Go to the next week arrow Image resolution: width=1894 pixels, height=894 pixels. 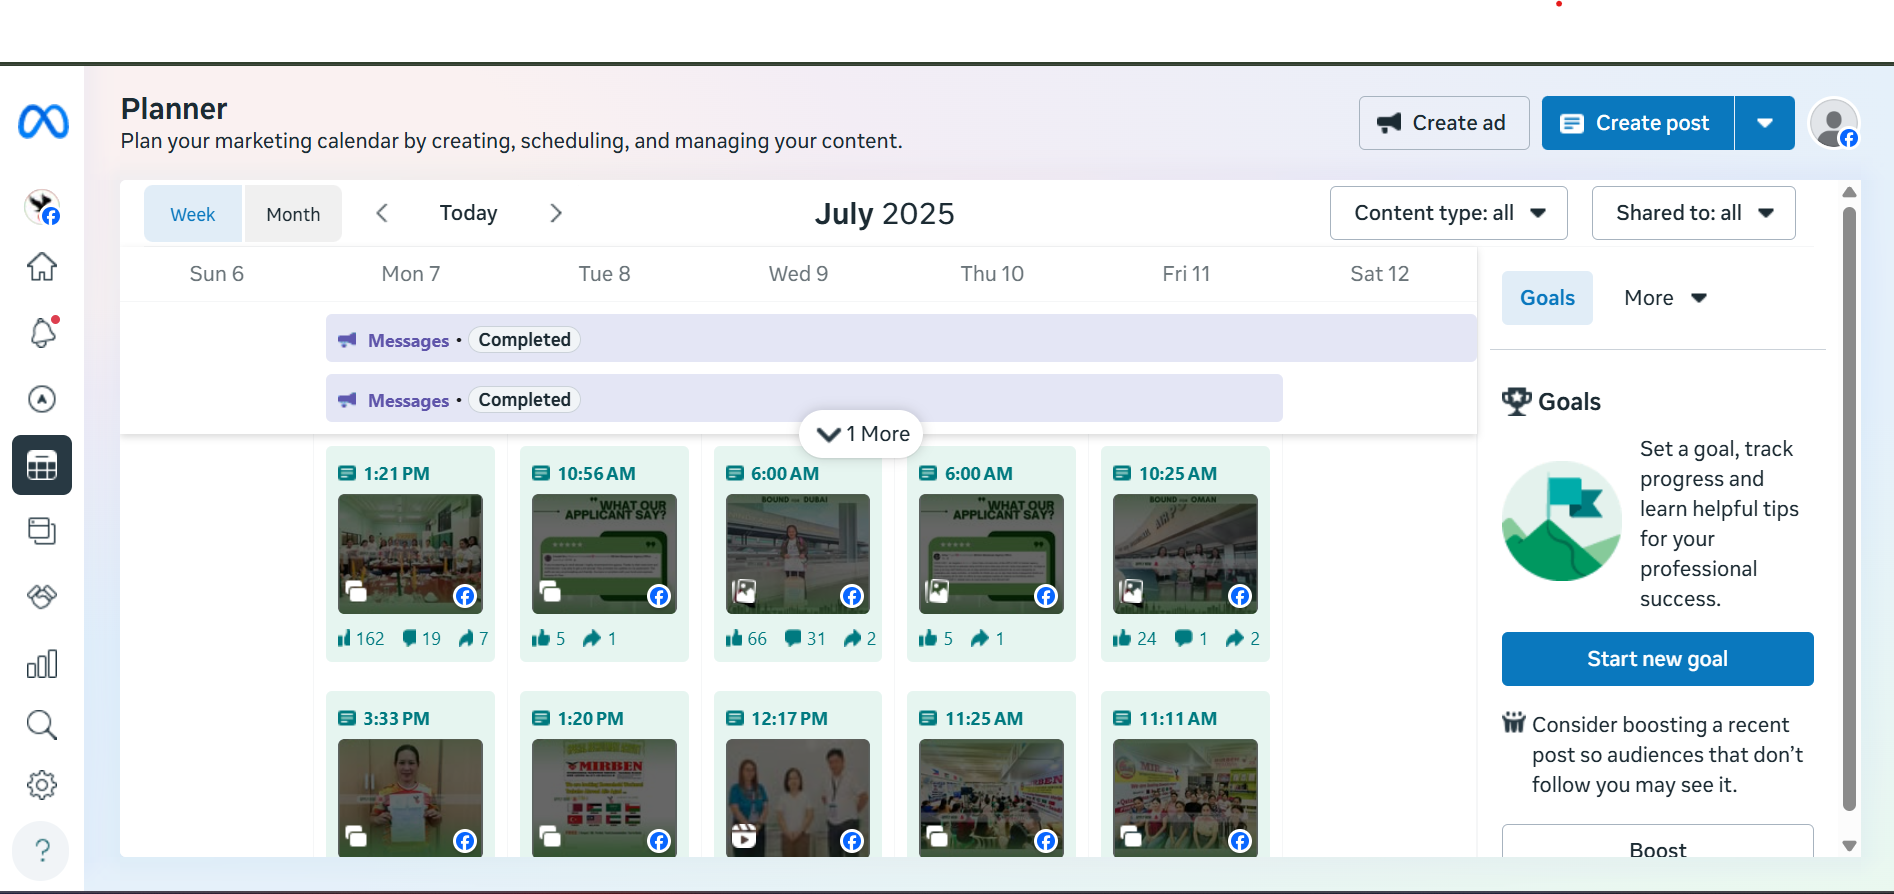pos(556,213)
